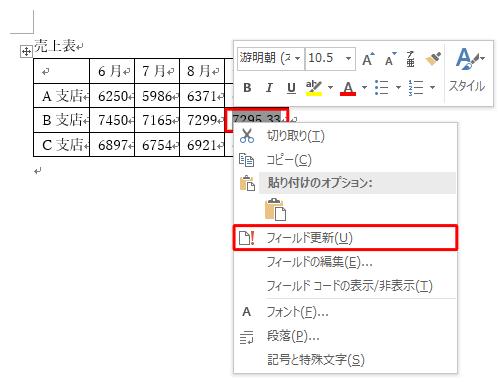Select フィールド更新(U) menu item
Screen dimensions: 500x388
[x=345, y=238]
